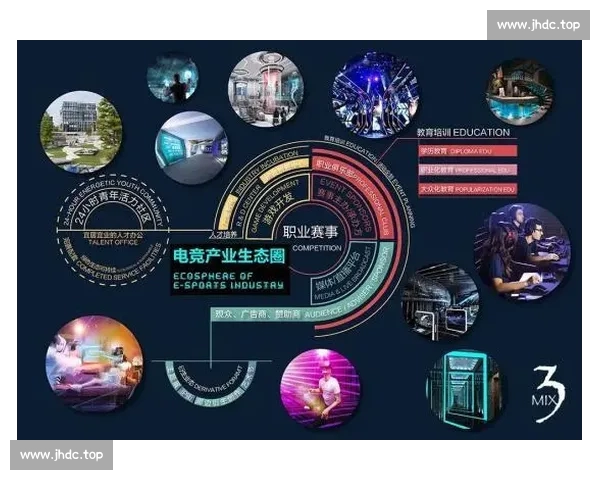This screenshot has width=600, height=480.
Task: Select the 'R&D CENTER' arc label
Action: [247, 206]
